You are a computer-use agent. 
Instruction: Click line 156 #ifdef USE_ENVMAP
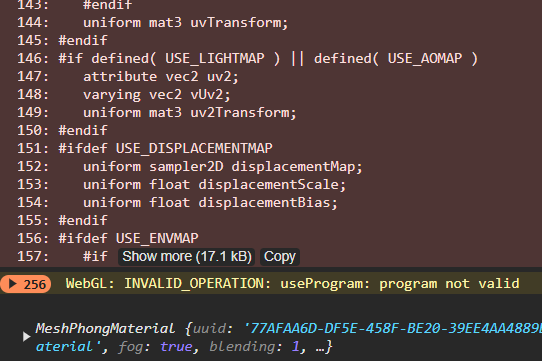(129, 238)
